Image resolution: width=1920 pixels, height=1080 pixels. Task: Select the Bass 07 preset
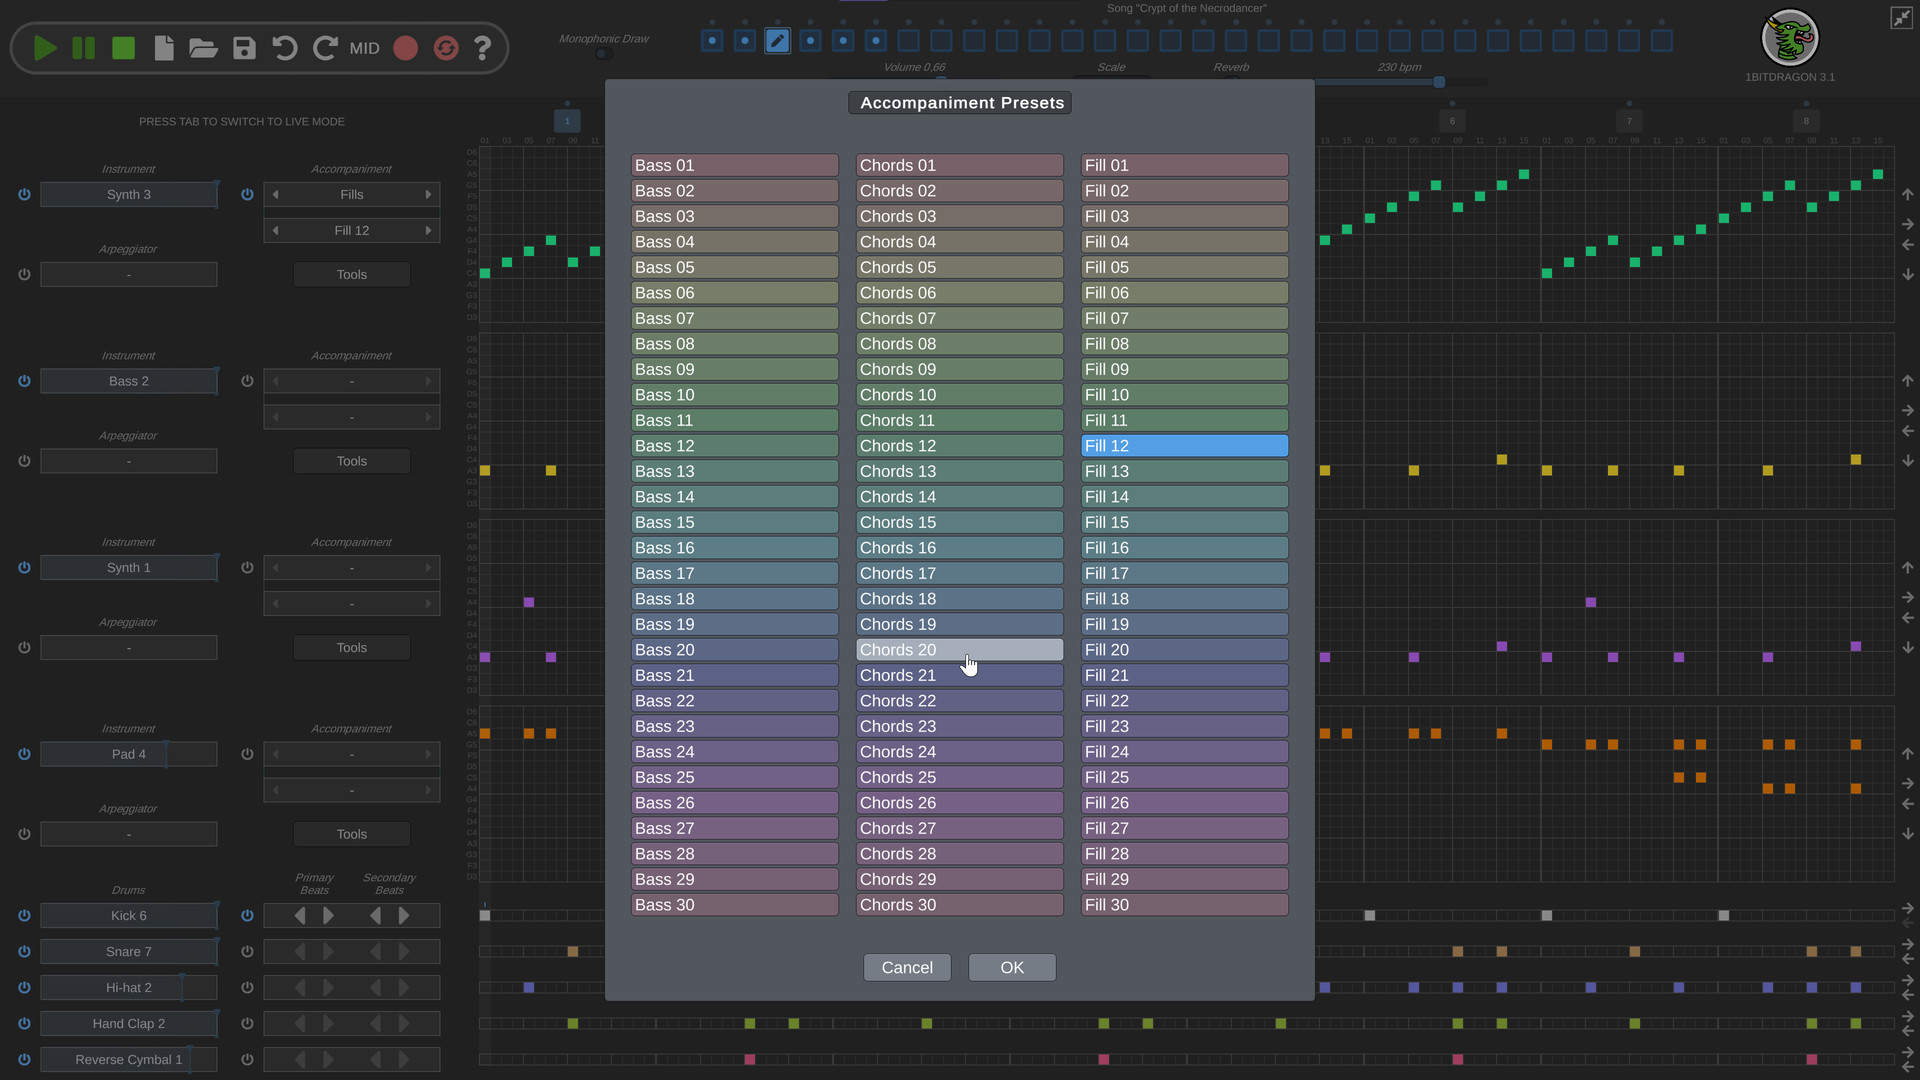coord(734,319)
